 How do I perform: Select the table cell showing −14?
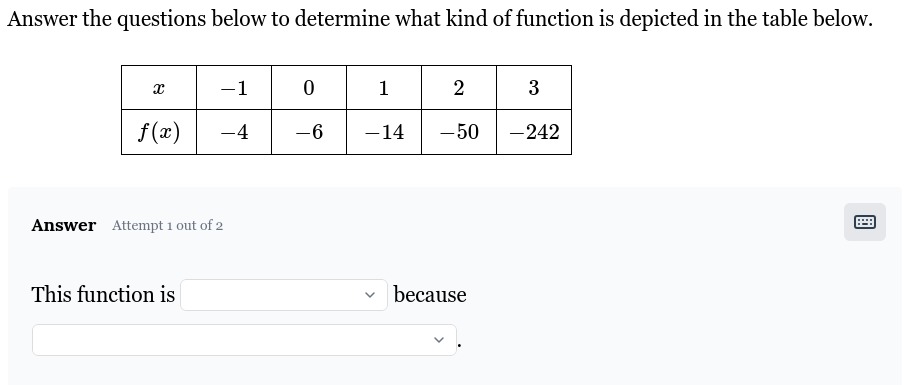tap(384, 132)
